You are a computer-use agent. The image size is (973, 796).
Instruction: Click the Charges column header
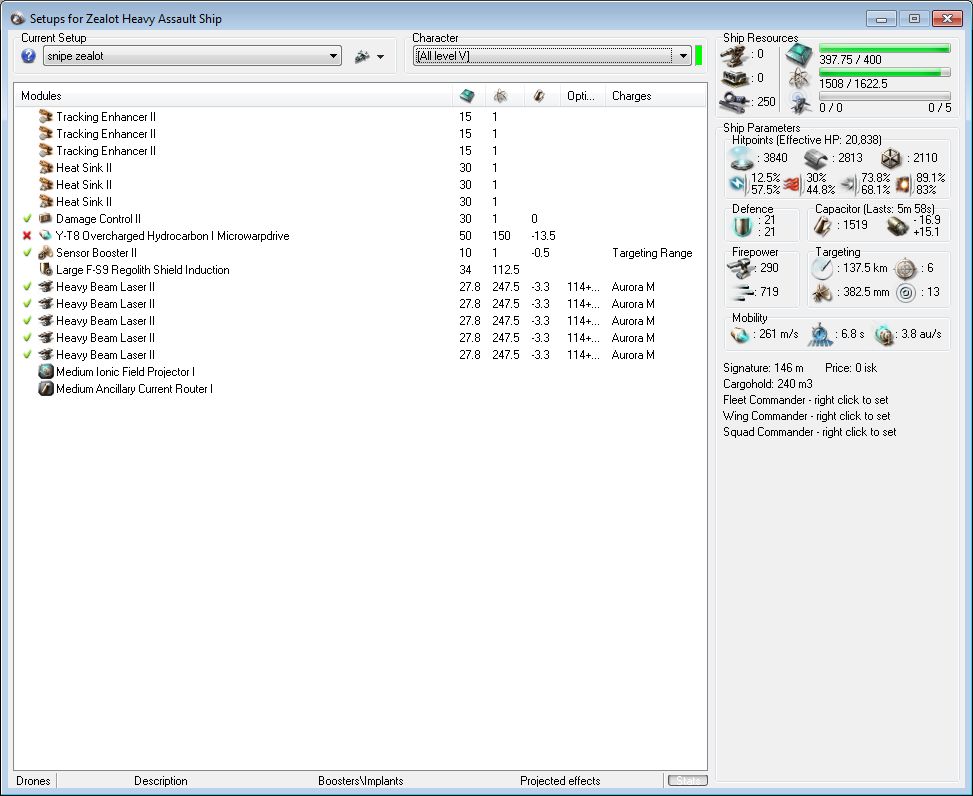(656, 96)
